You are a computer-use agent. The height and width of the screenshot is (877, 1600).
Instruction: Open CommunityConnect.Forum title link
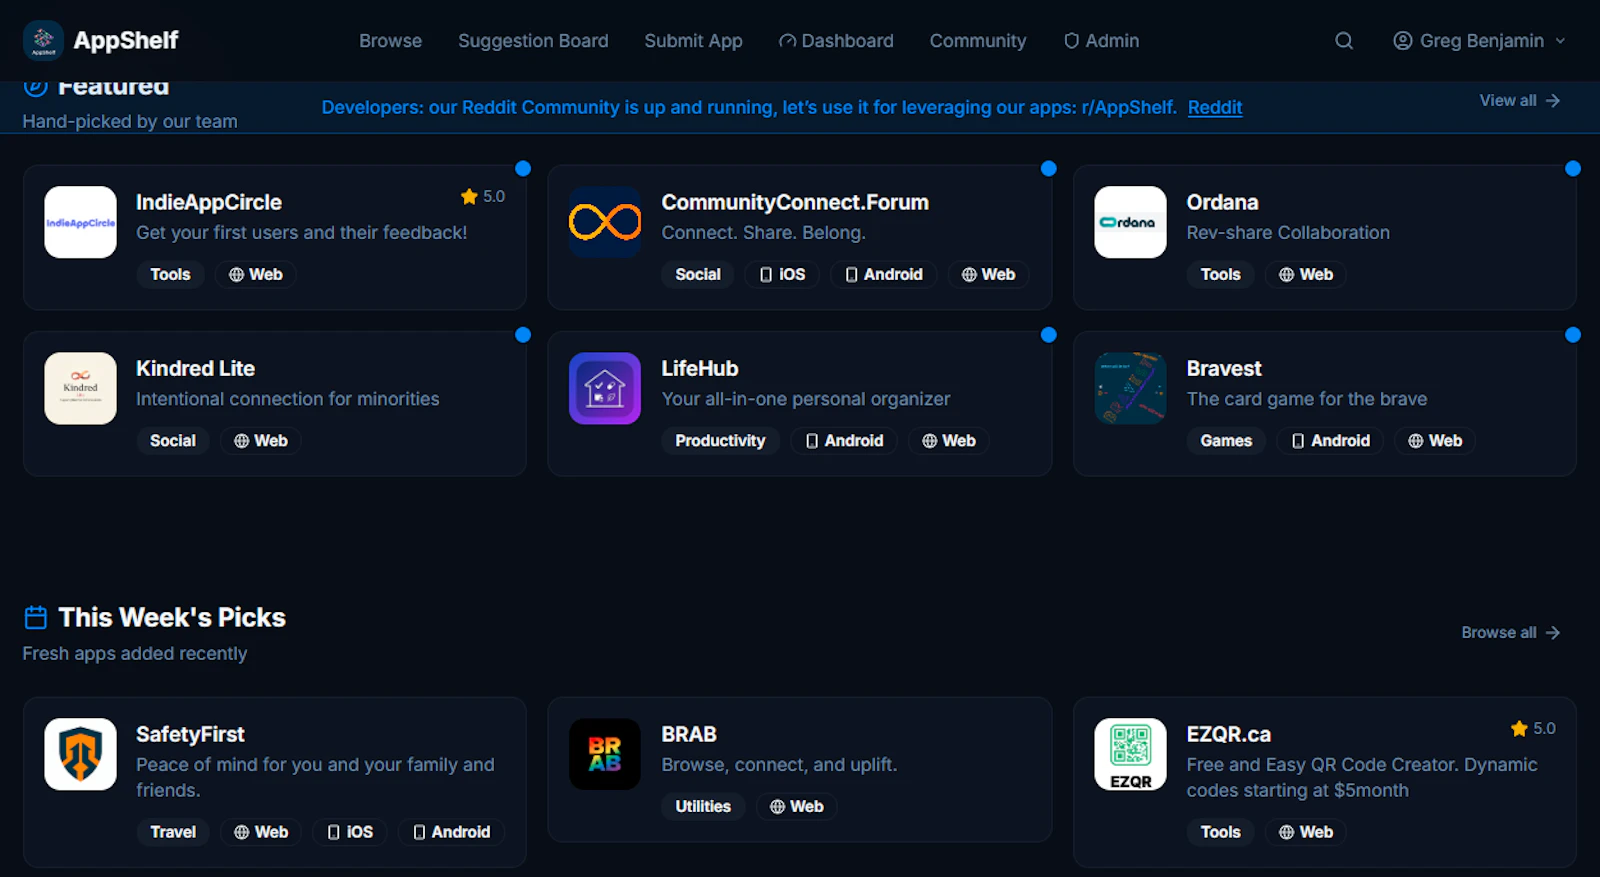coord(795,202)
